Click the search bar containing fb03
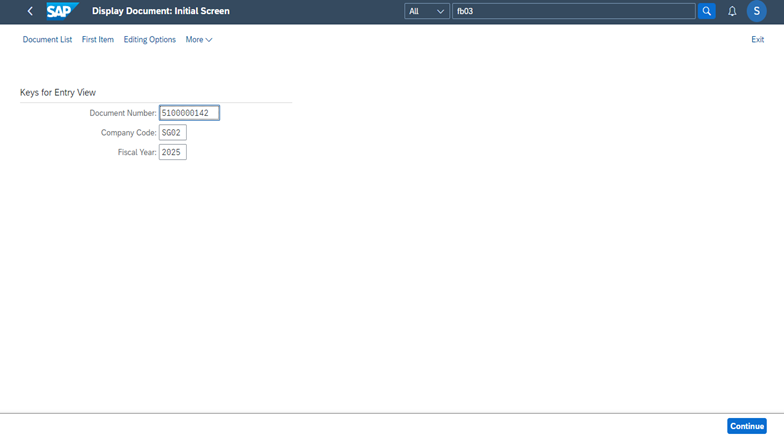Screen dimensions: 784x437 (573, 11)
